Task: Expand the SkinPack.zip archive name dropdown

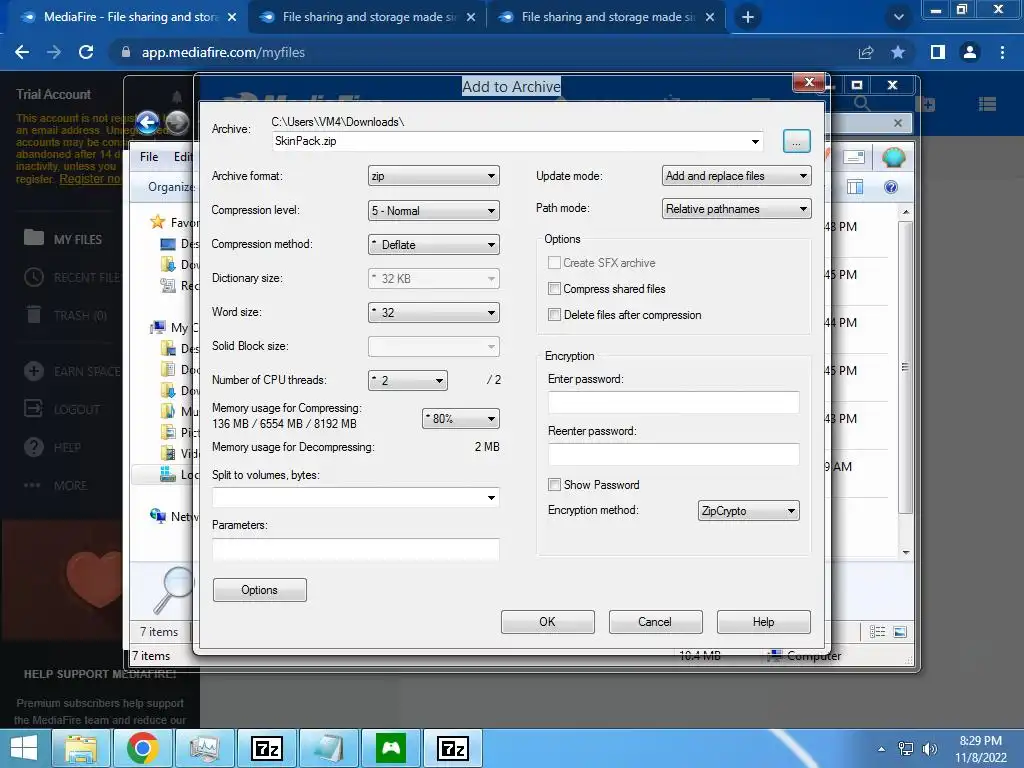Action: tap(755, 141)
